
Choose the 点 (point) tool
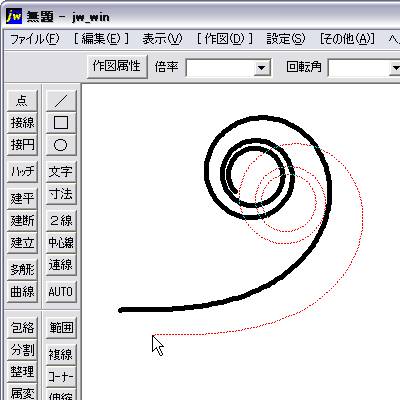[x=22, y=100]
